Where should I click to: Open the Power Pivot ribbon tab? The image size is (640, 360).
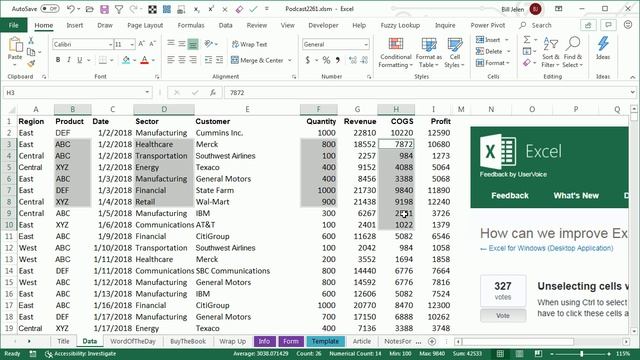488,25
